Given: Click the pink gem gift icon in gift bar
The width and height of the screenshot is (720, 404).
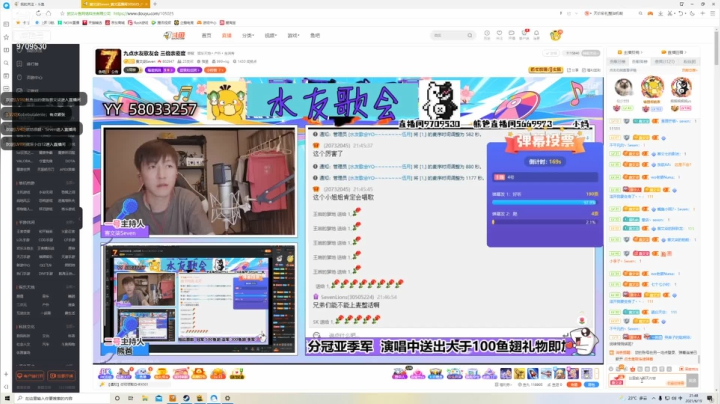Looking at the screenshot, I should pyautogui.click(x=417, y=374).
